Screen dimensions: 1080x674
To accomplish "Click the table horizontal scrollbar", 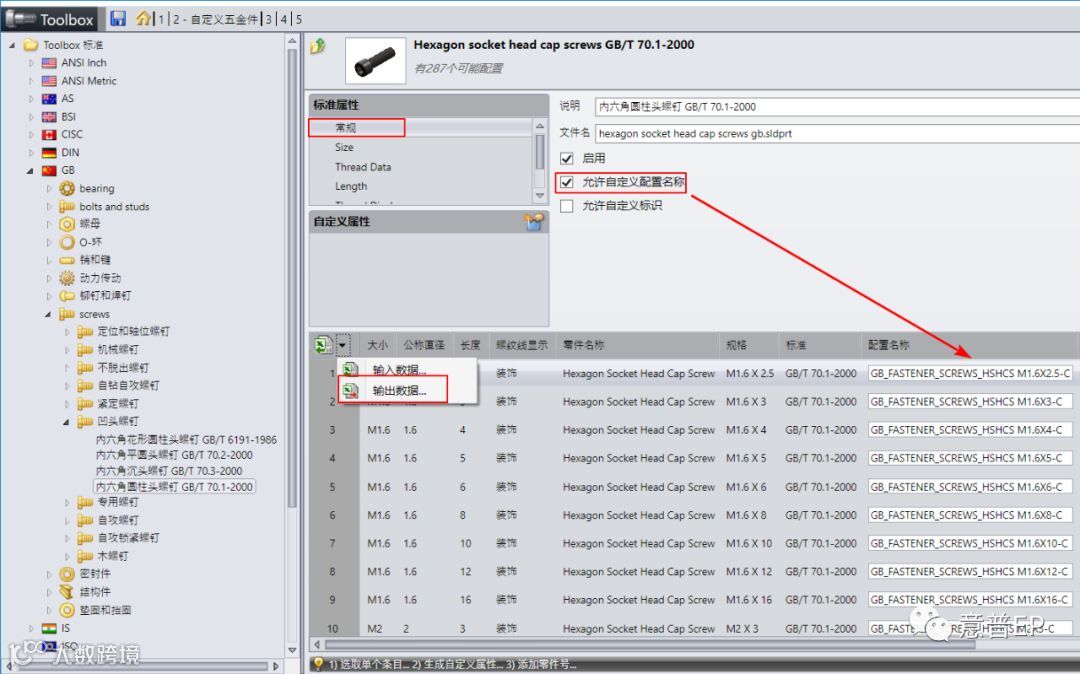I will [x=651, y=645].
